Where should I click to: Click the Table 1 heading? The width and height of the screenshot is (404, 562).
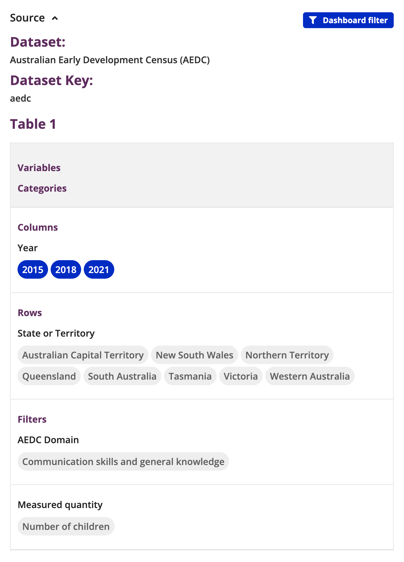(33, 124)
